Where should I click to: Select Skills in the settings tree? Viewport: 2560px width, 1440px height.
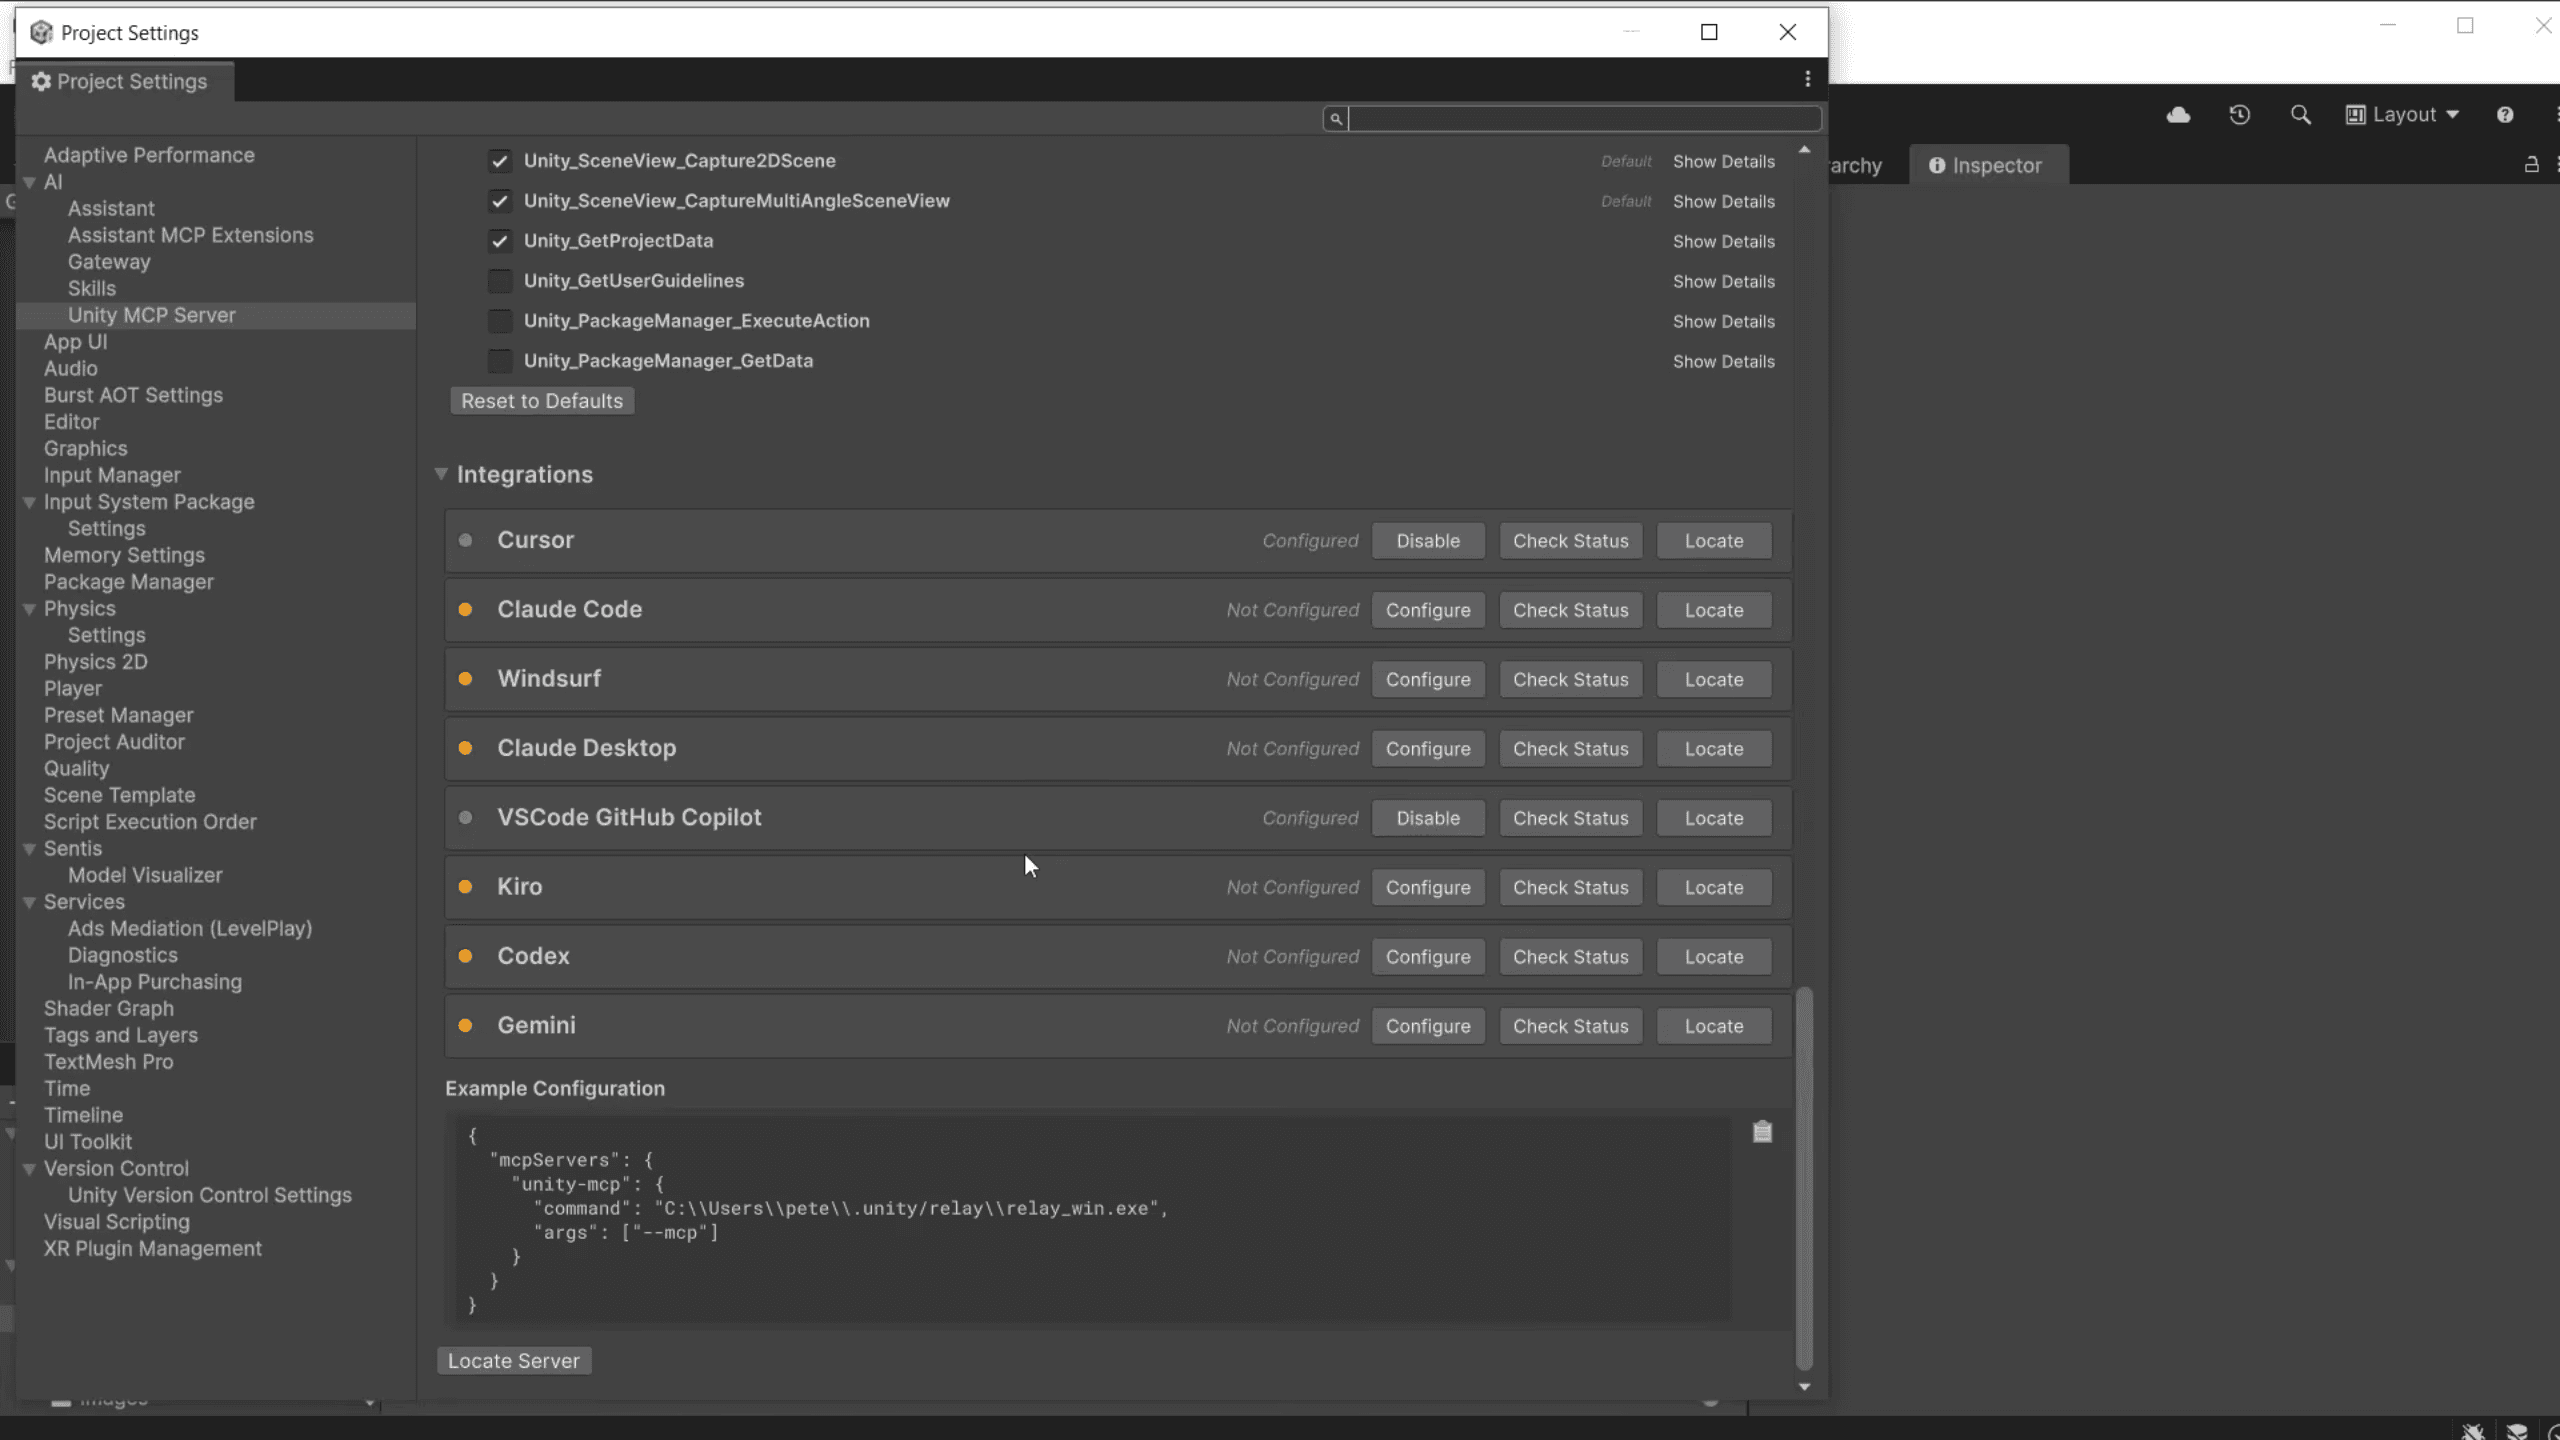92,288
